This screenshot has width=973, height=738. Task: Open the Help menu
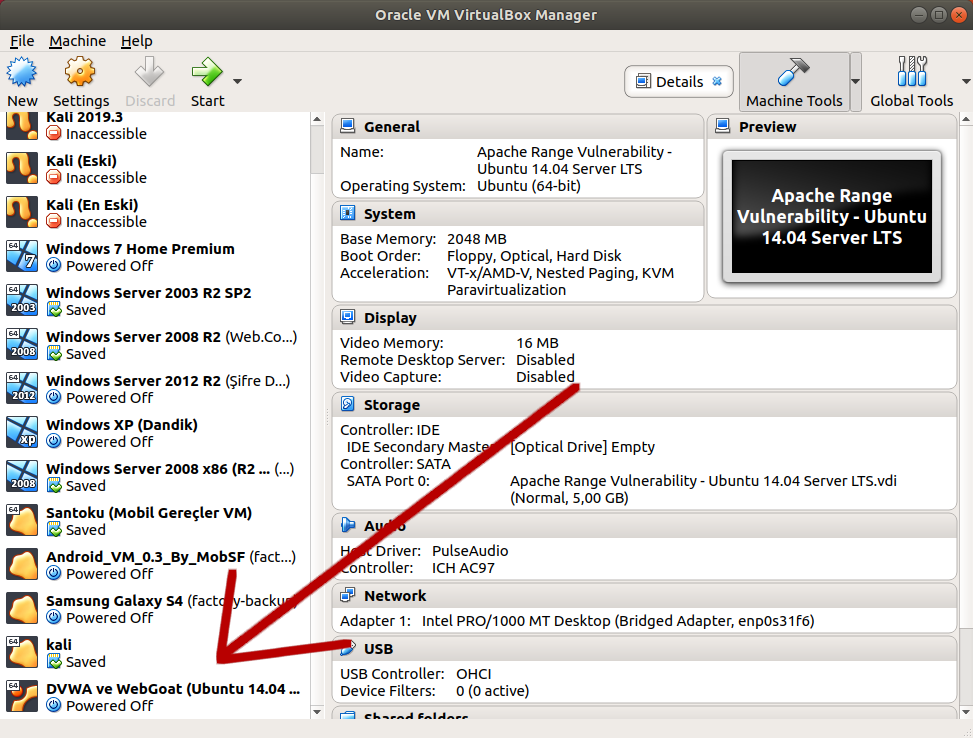pyautogui.click(x=137, y=41)
